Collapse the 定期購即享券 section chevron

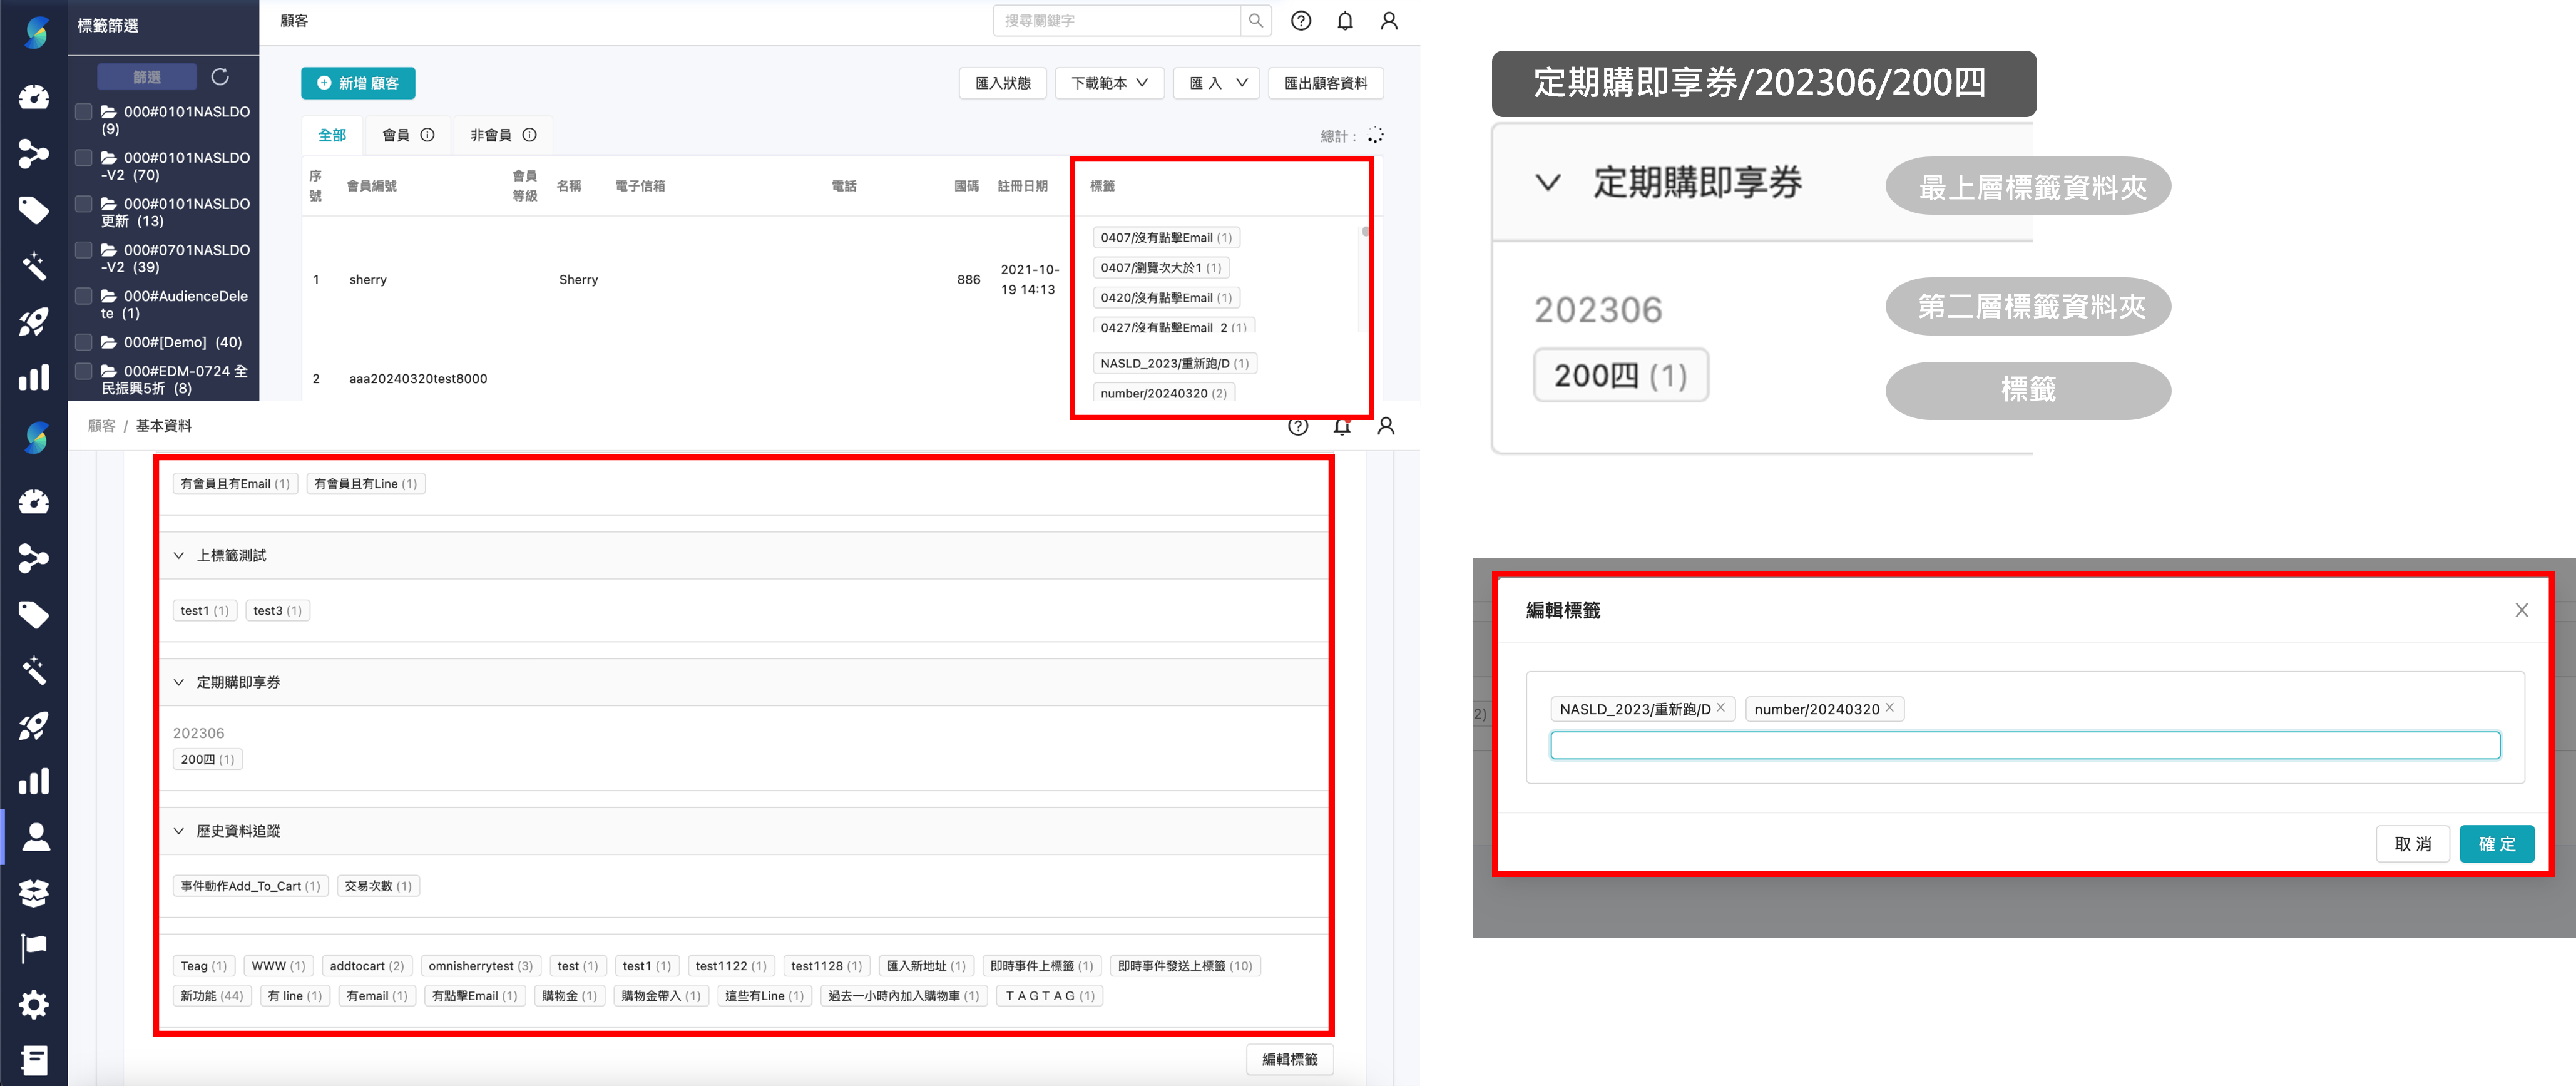pos(178,682)
